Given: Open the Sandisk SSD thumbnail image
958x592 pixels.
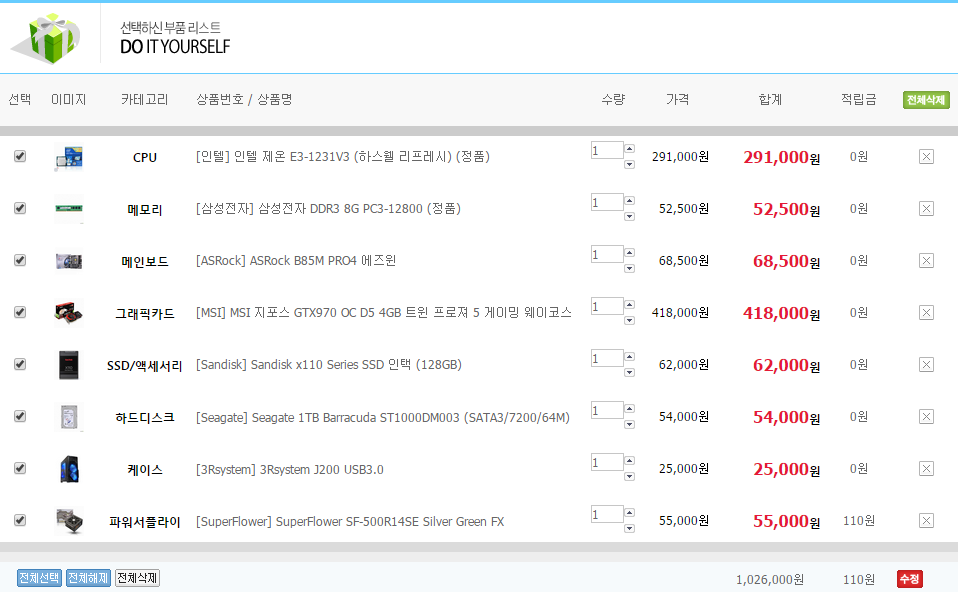Looking at the screenshot, I should 68,365.
